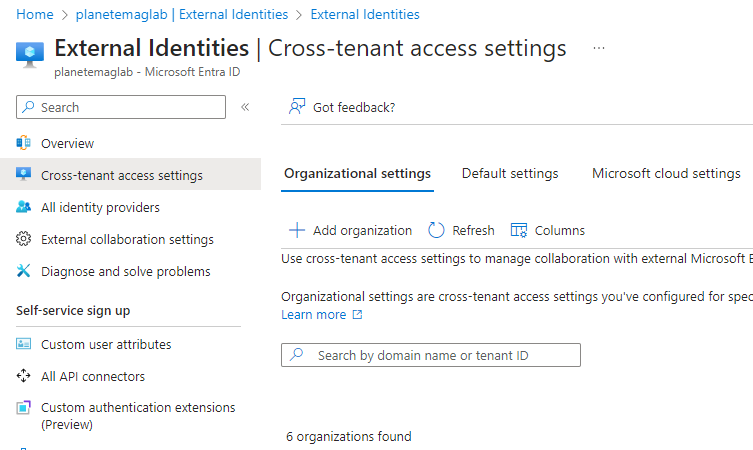
Task: Switch to the Microsoft cloud settings tab
Action: [666, 173]
